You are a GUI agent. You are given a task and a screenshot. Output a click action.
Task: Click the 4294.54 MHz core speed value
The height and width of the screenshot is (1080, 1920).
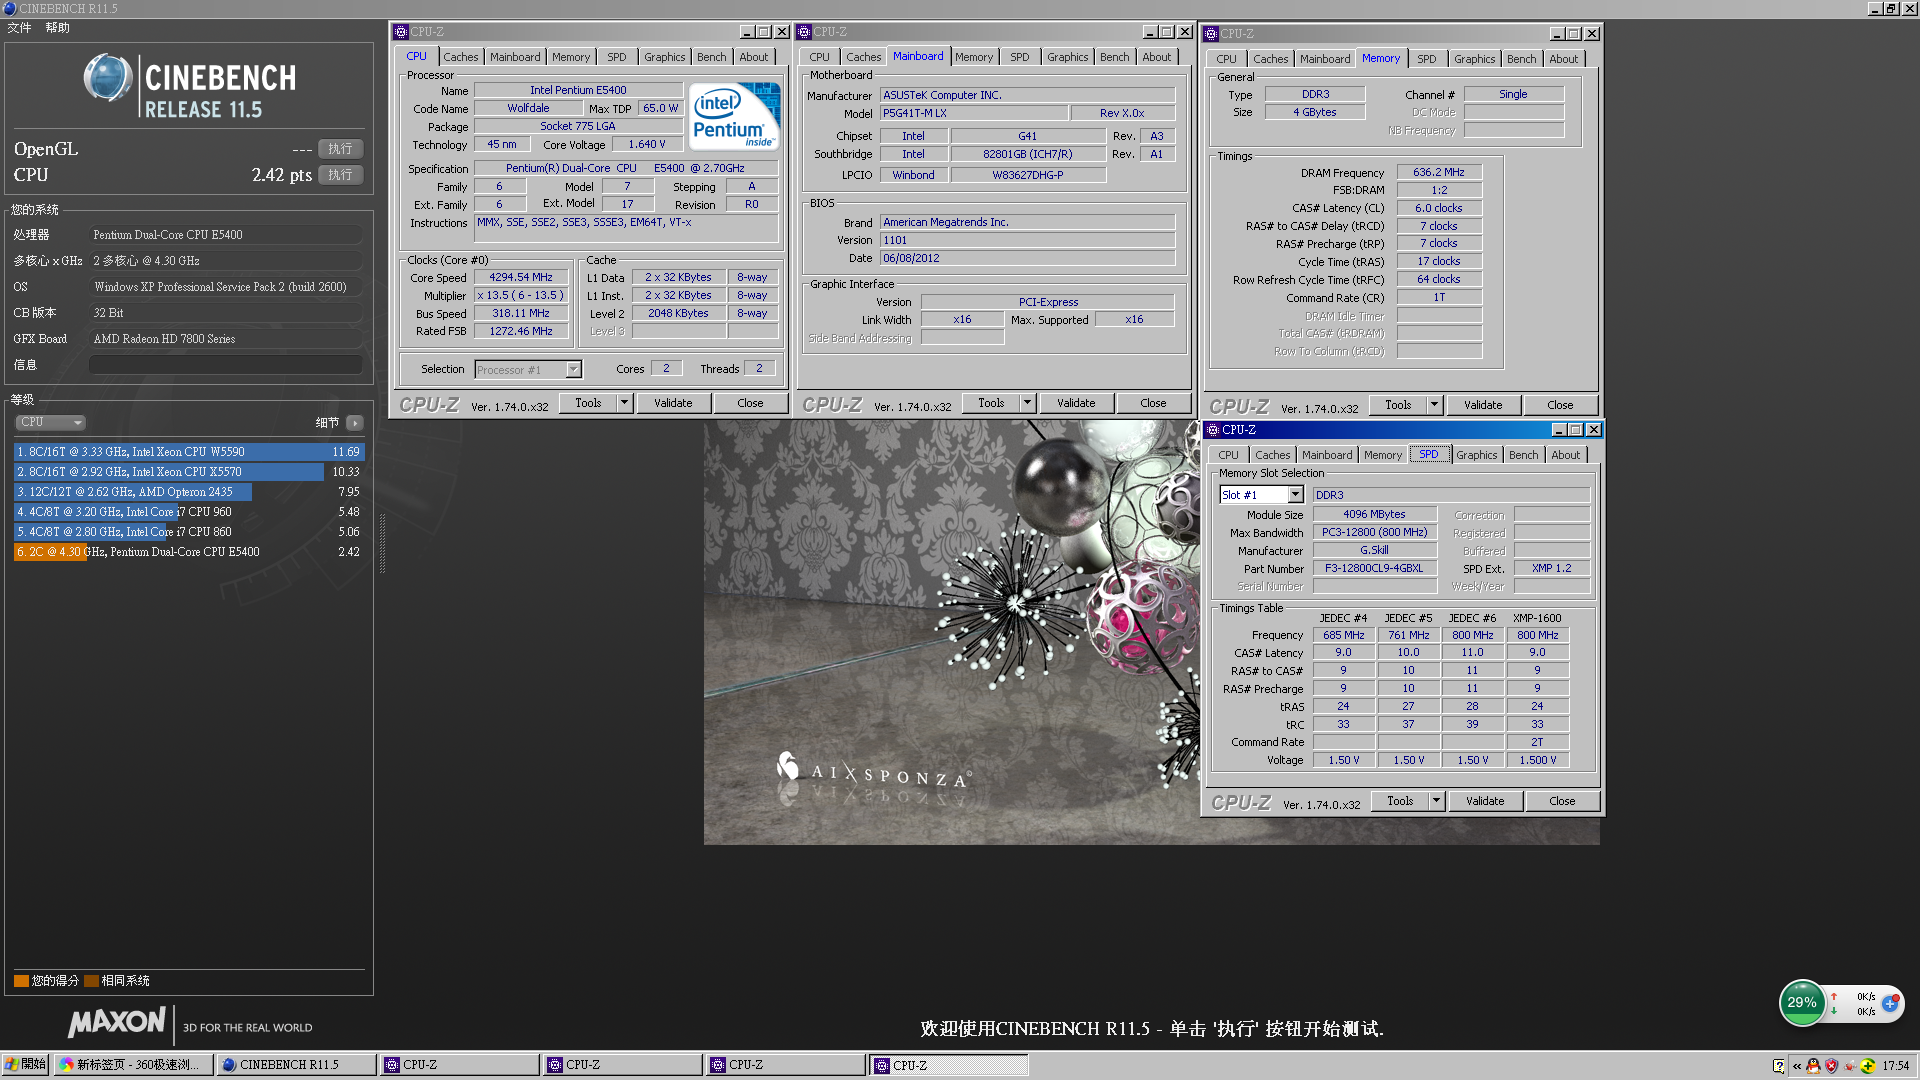[521, 278]
